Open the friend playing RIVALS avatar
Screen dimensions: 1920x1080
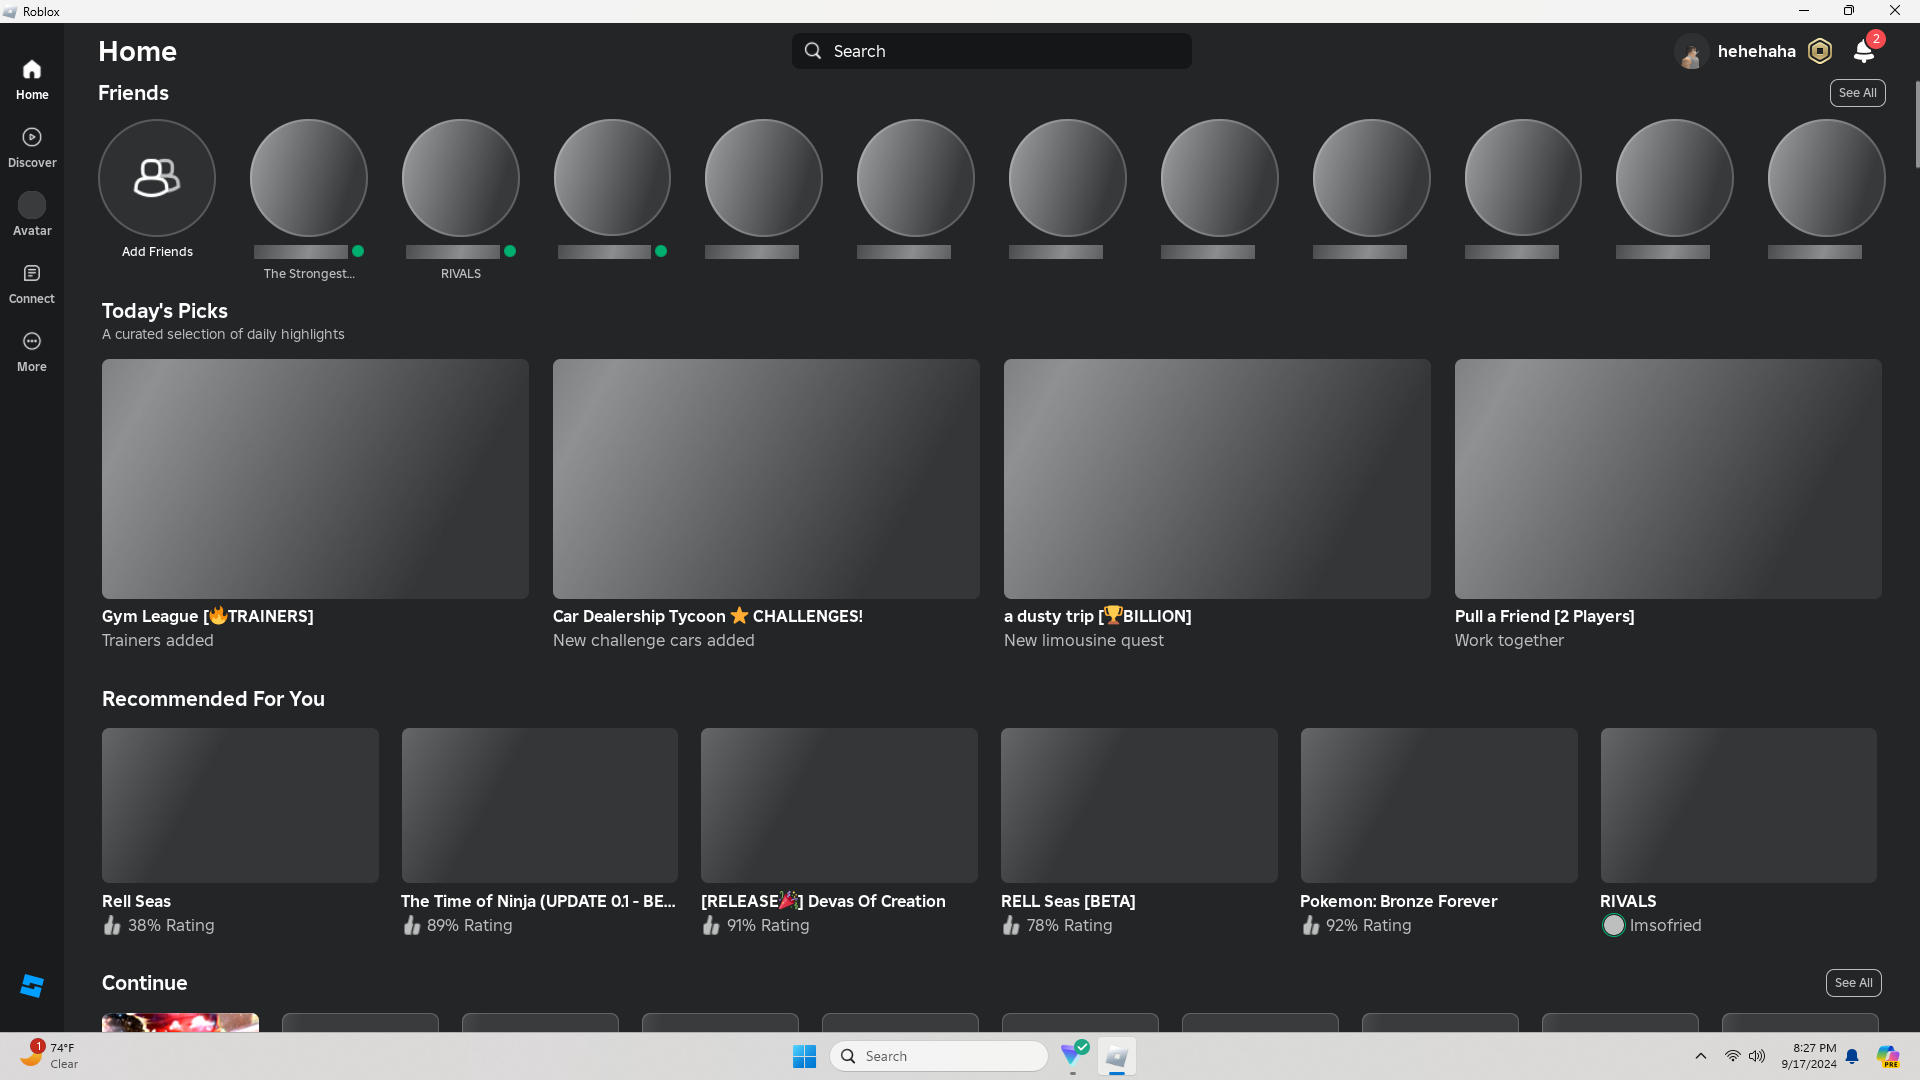[460, 178]
